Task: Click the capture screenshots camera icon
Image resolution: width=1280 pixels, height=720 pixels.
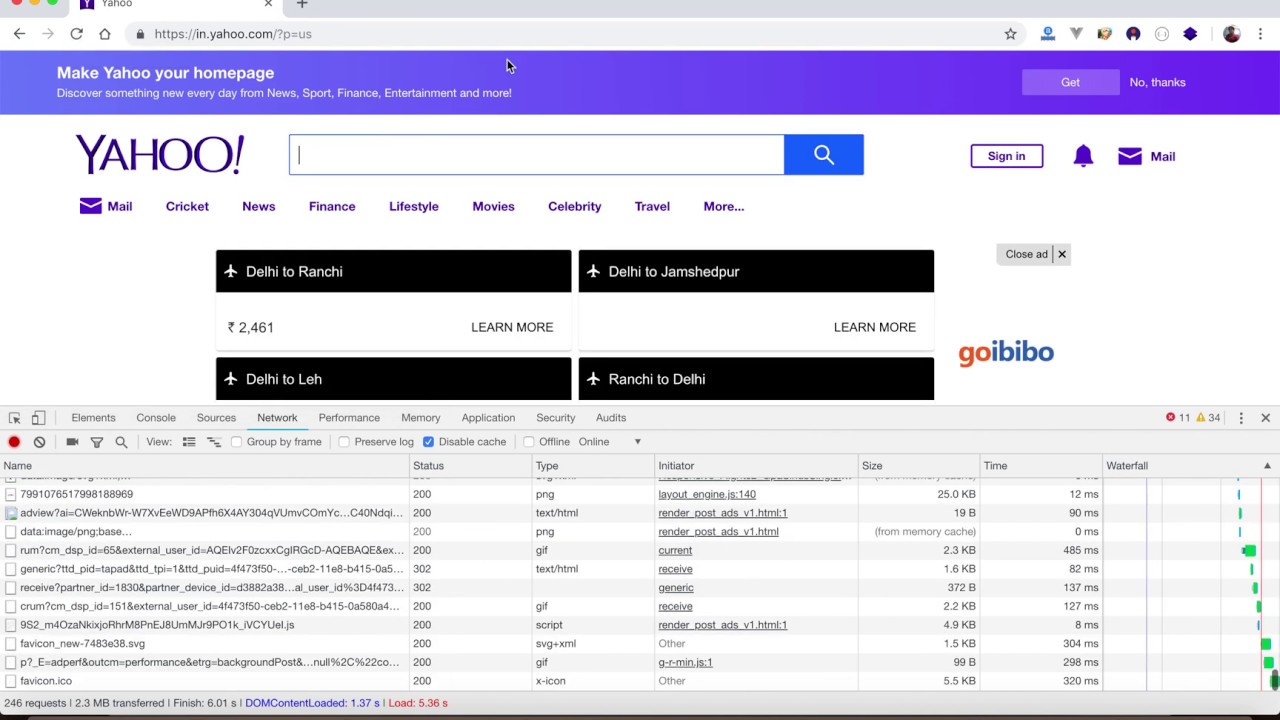Action: coord(72,442)
